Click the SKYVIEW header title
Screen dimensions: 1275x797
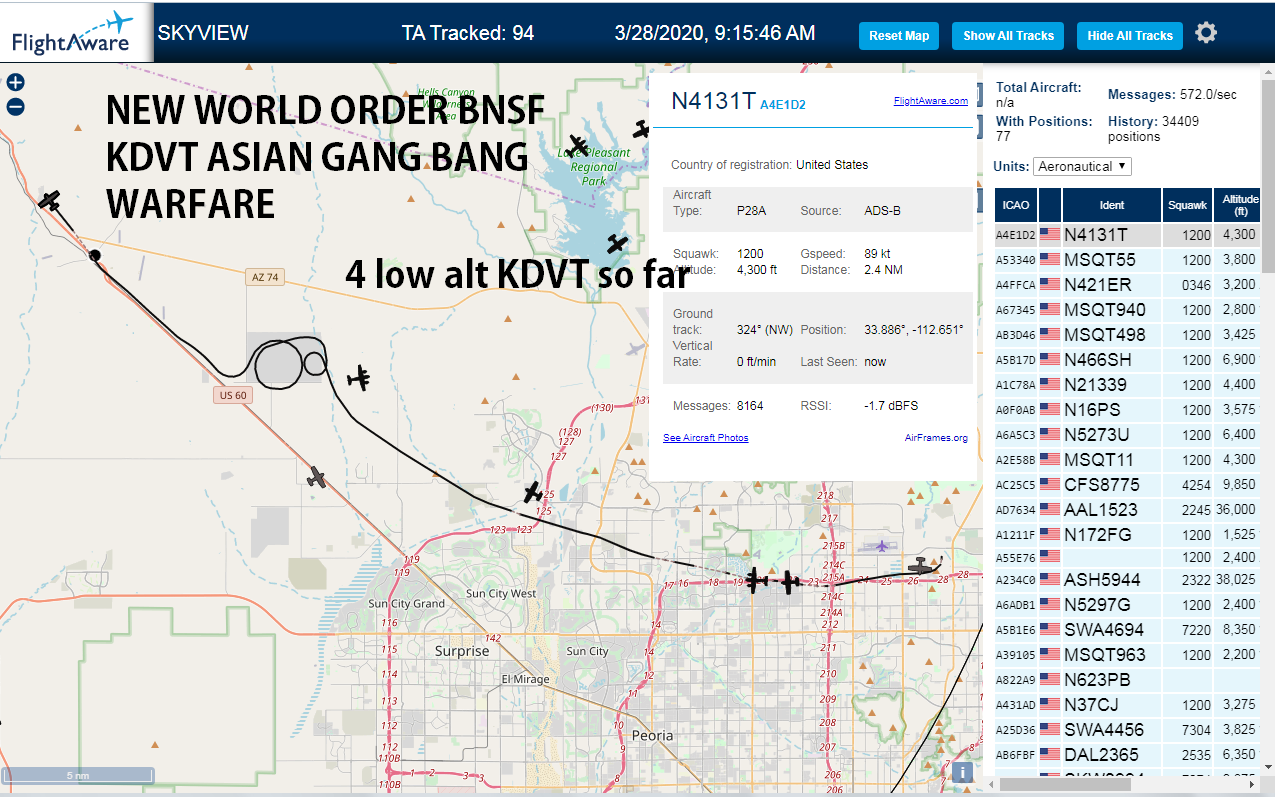point(203,33)
